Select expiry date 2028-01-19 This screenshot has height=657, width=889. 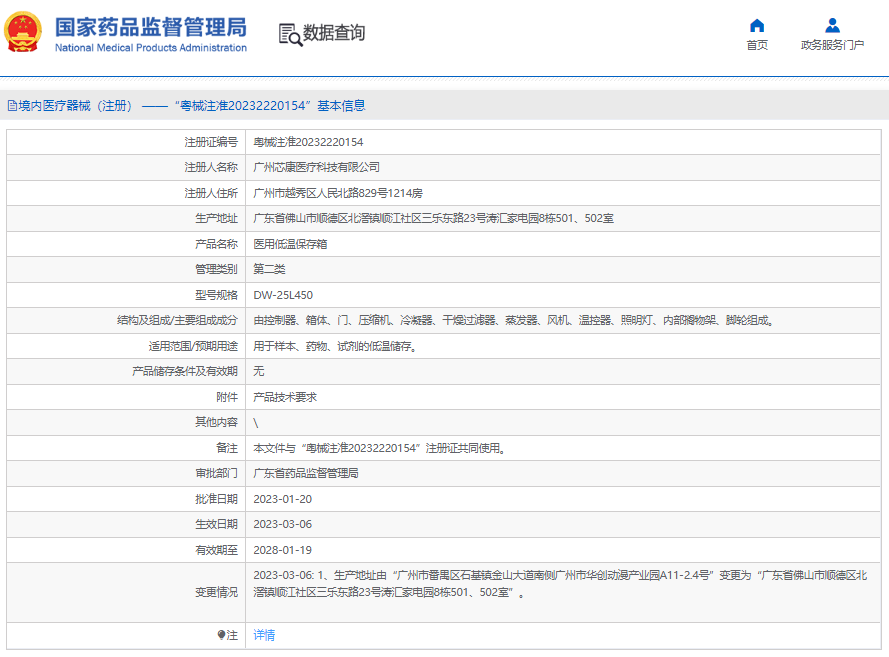click(x=282, y=550)
